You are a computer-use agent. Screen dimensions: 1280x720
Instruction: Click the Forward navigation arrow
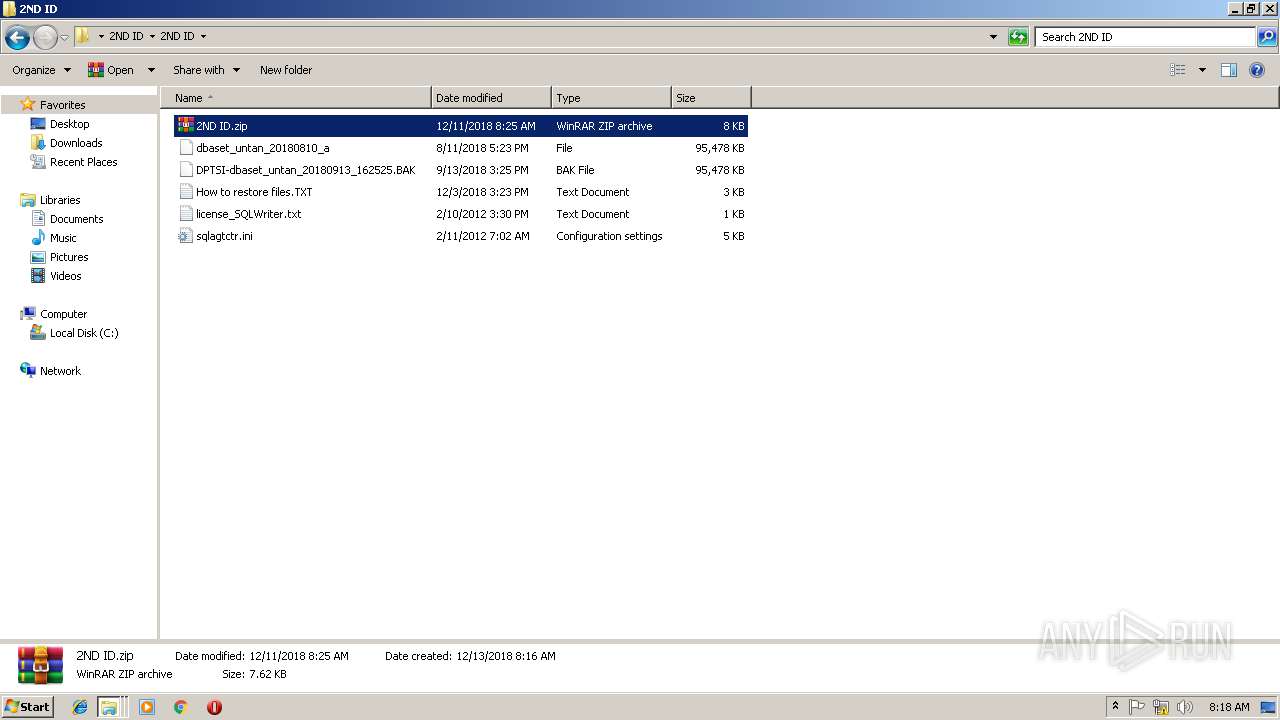pos(45,37)
